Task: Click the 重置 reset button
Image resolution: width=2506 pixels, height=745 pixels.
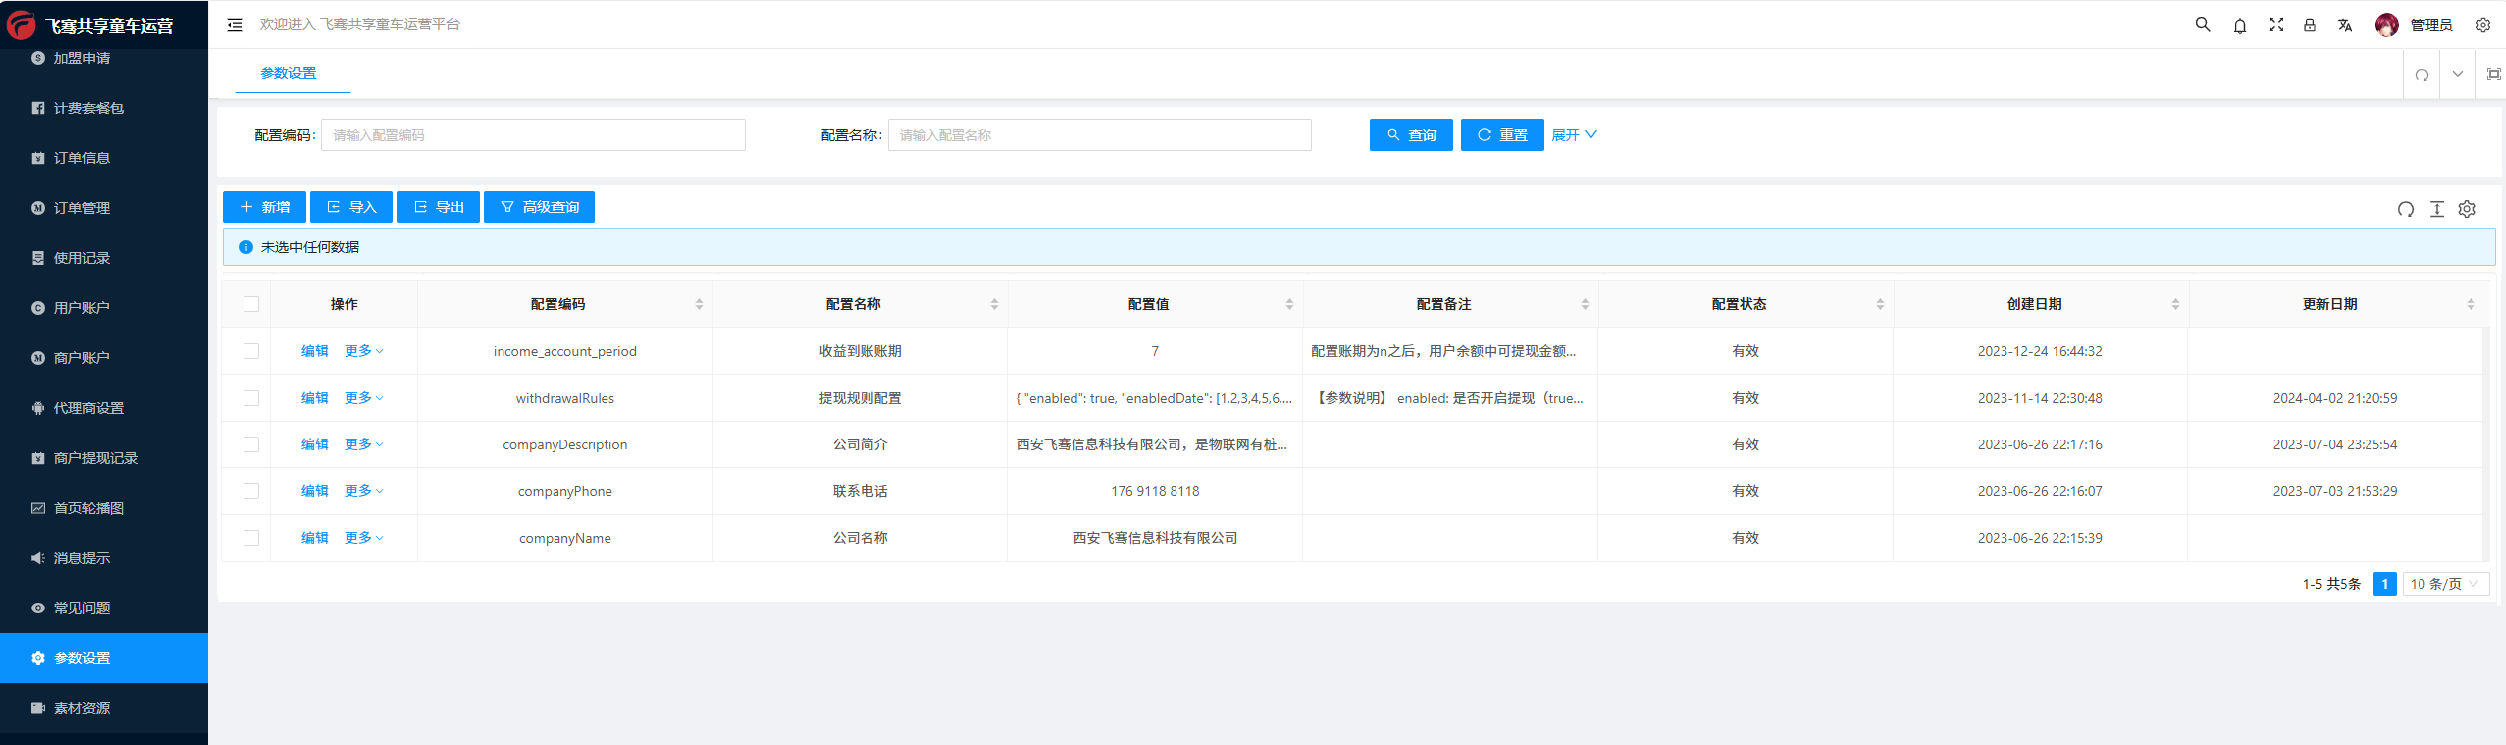Action: coord(1502,135)
